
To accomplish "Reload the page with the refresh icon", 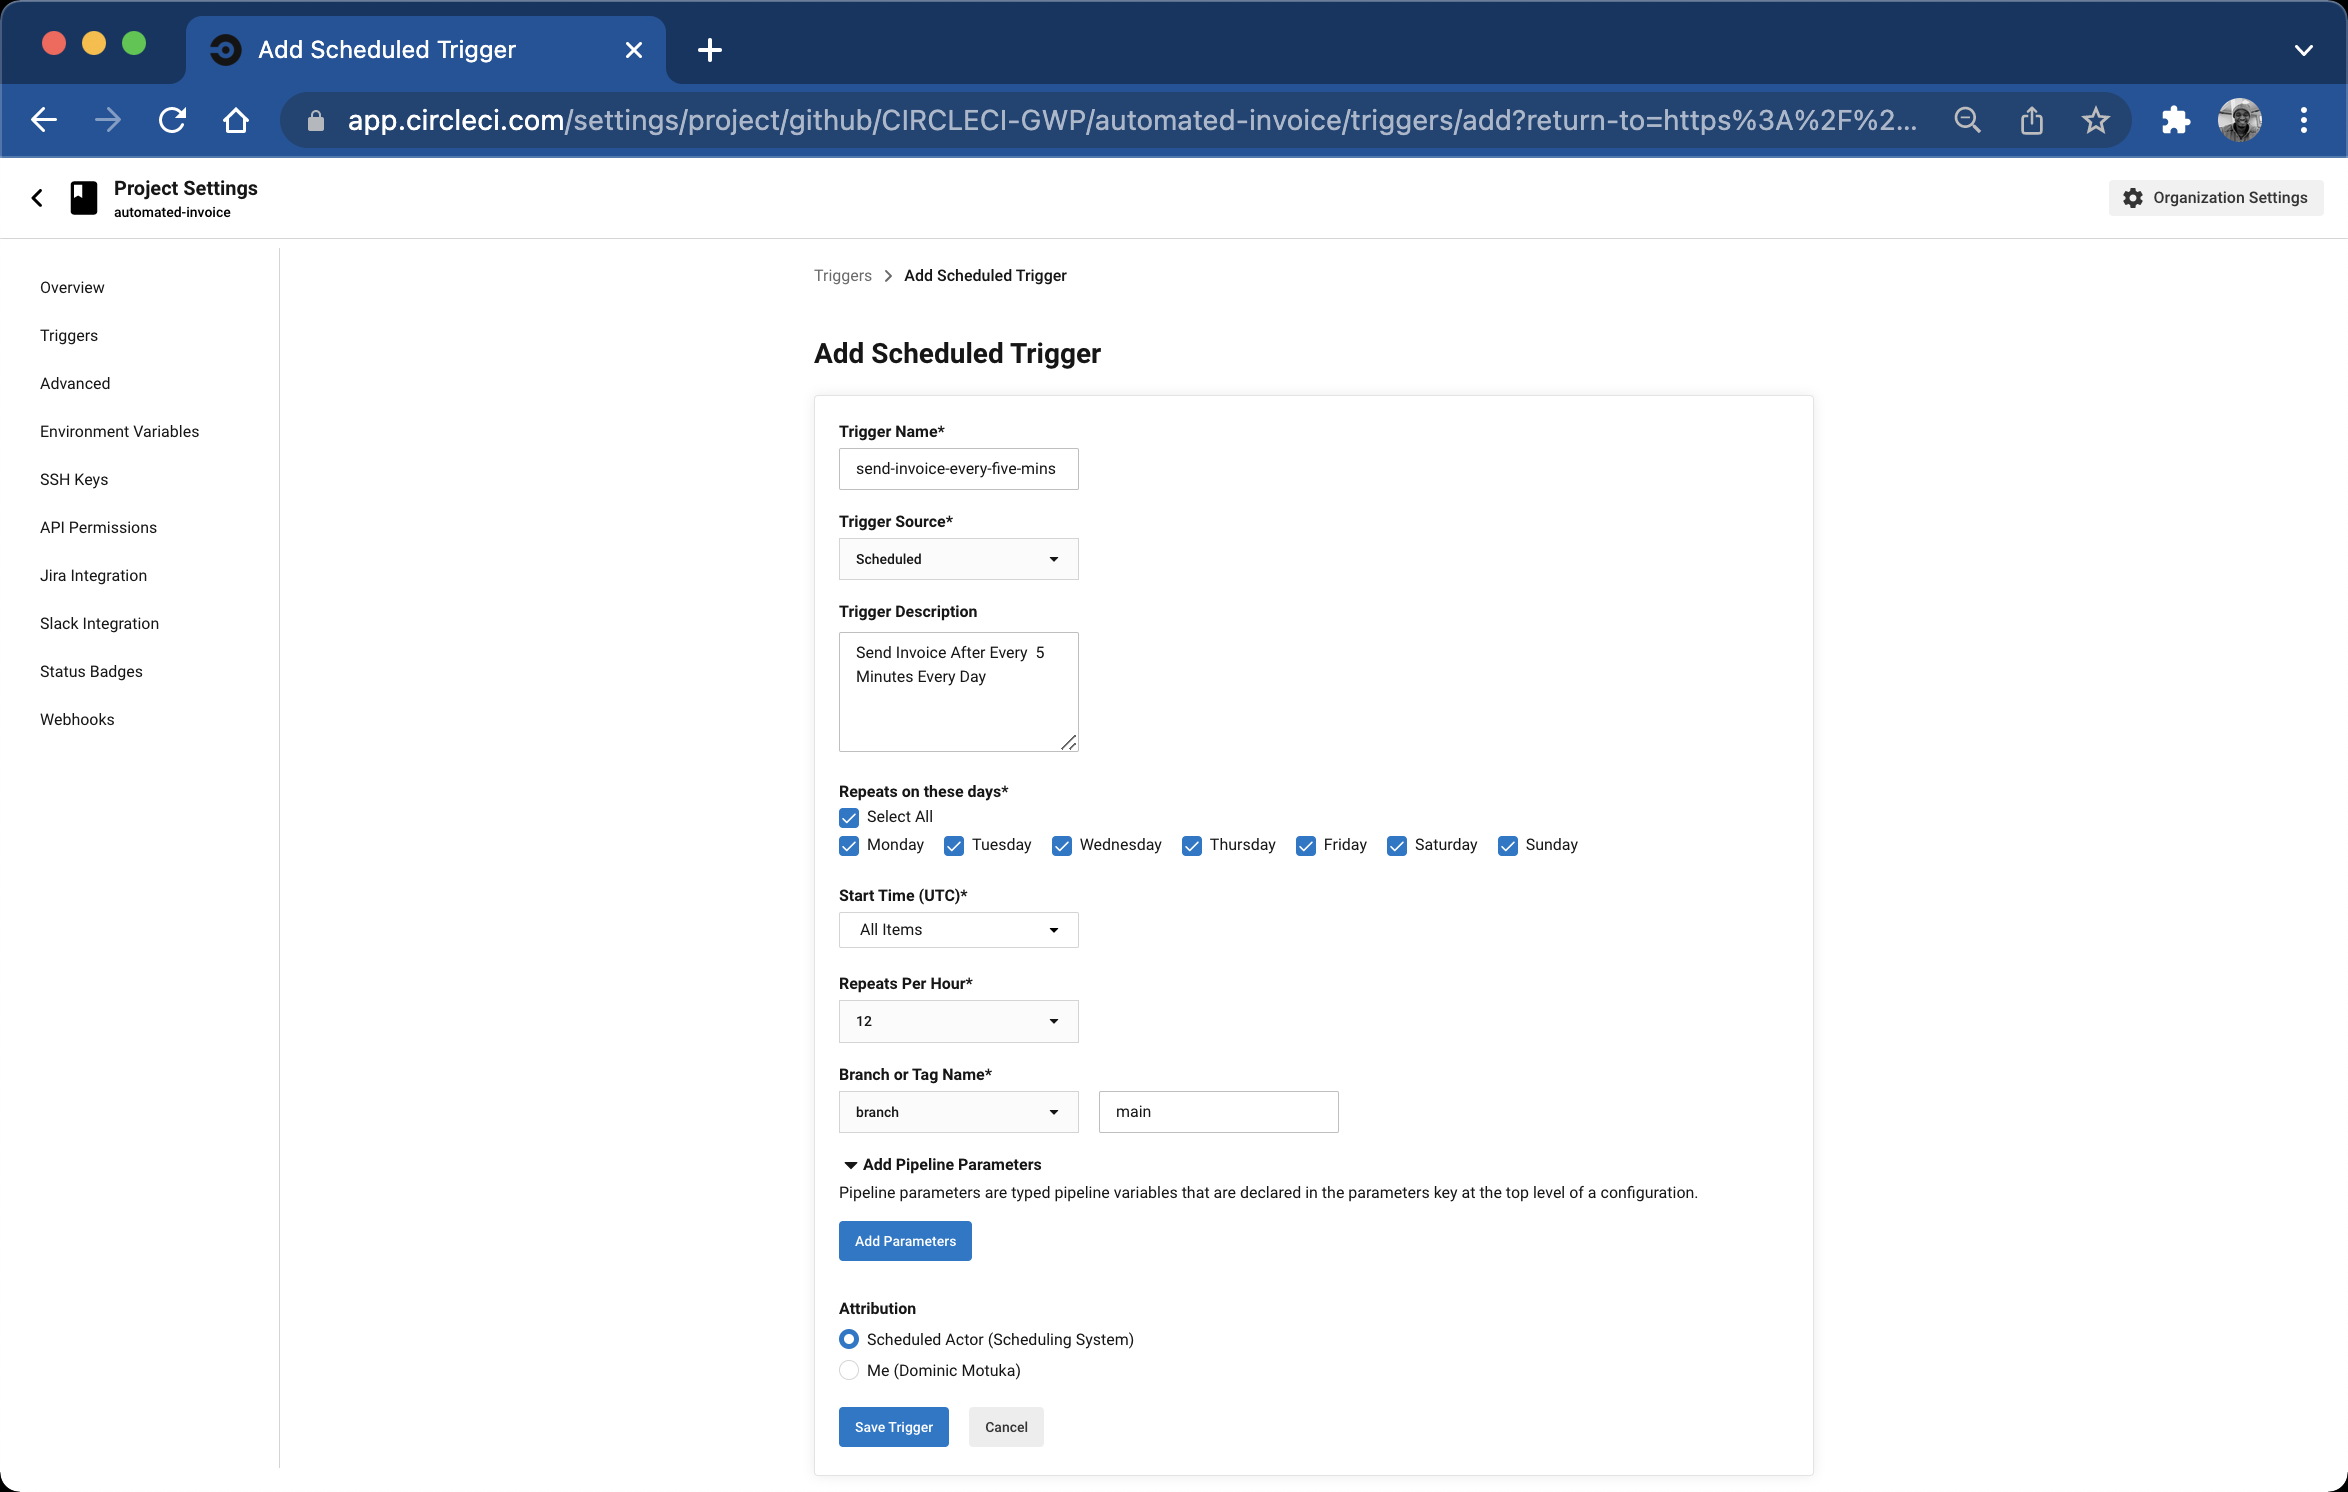I will click(172, 120).
